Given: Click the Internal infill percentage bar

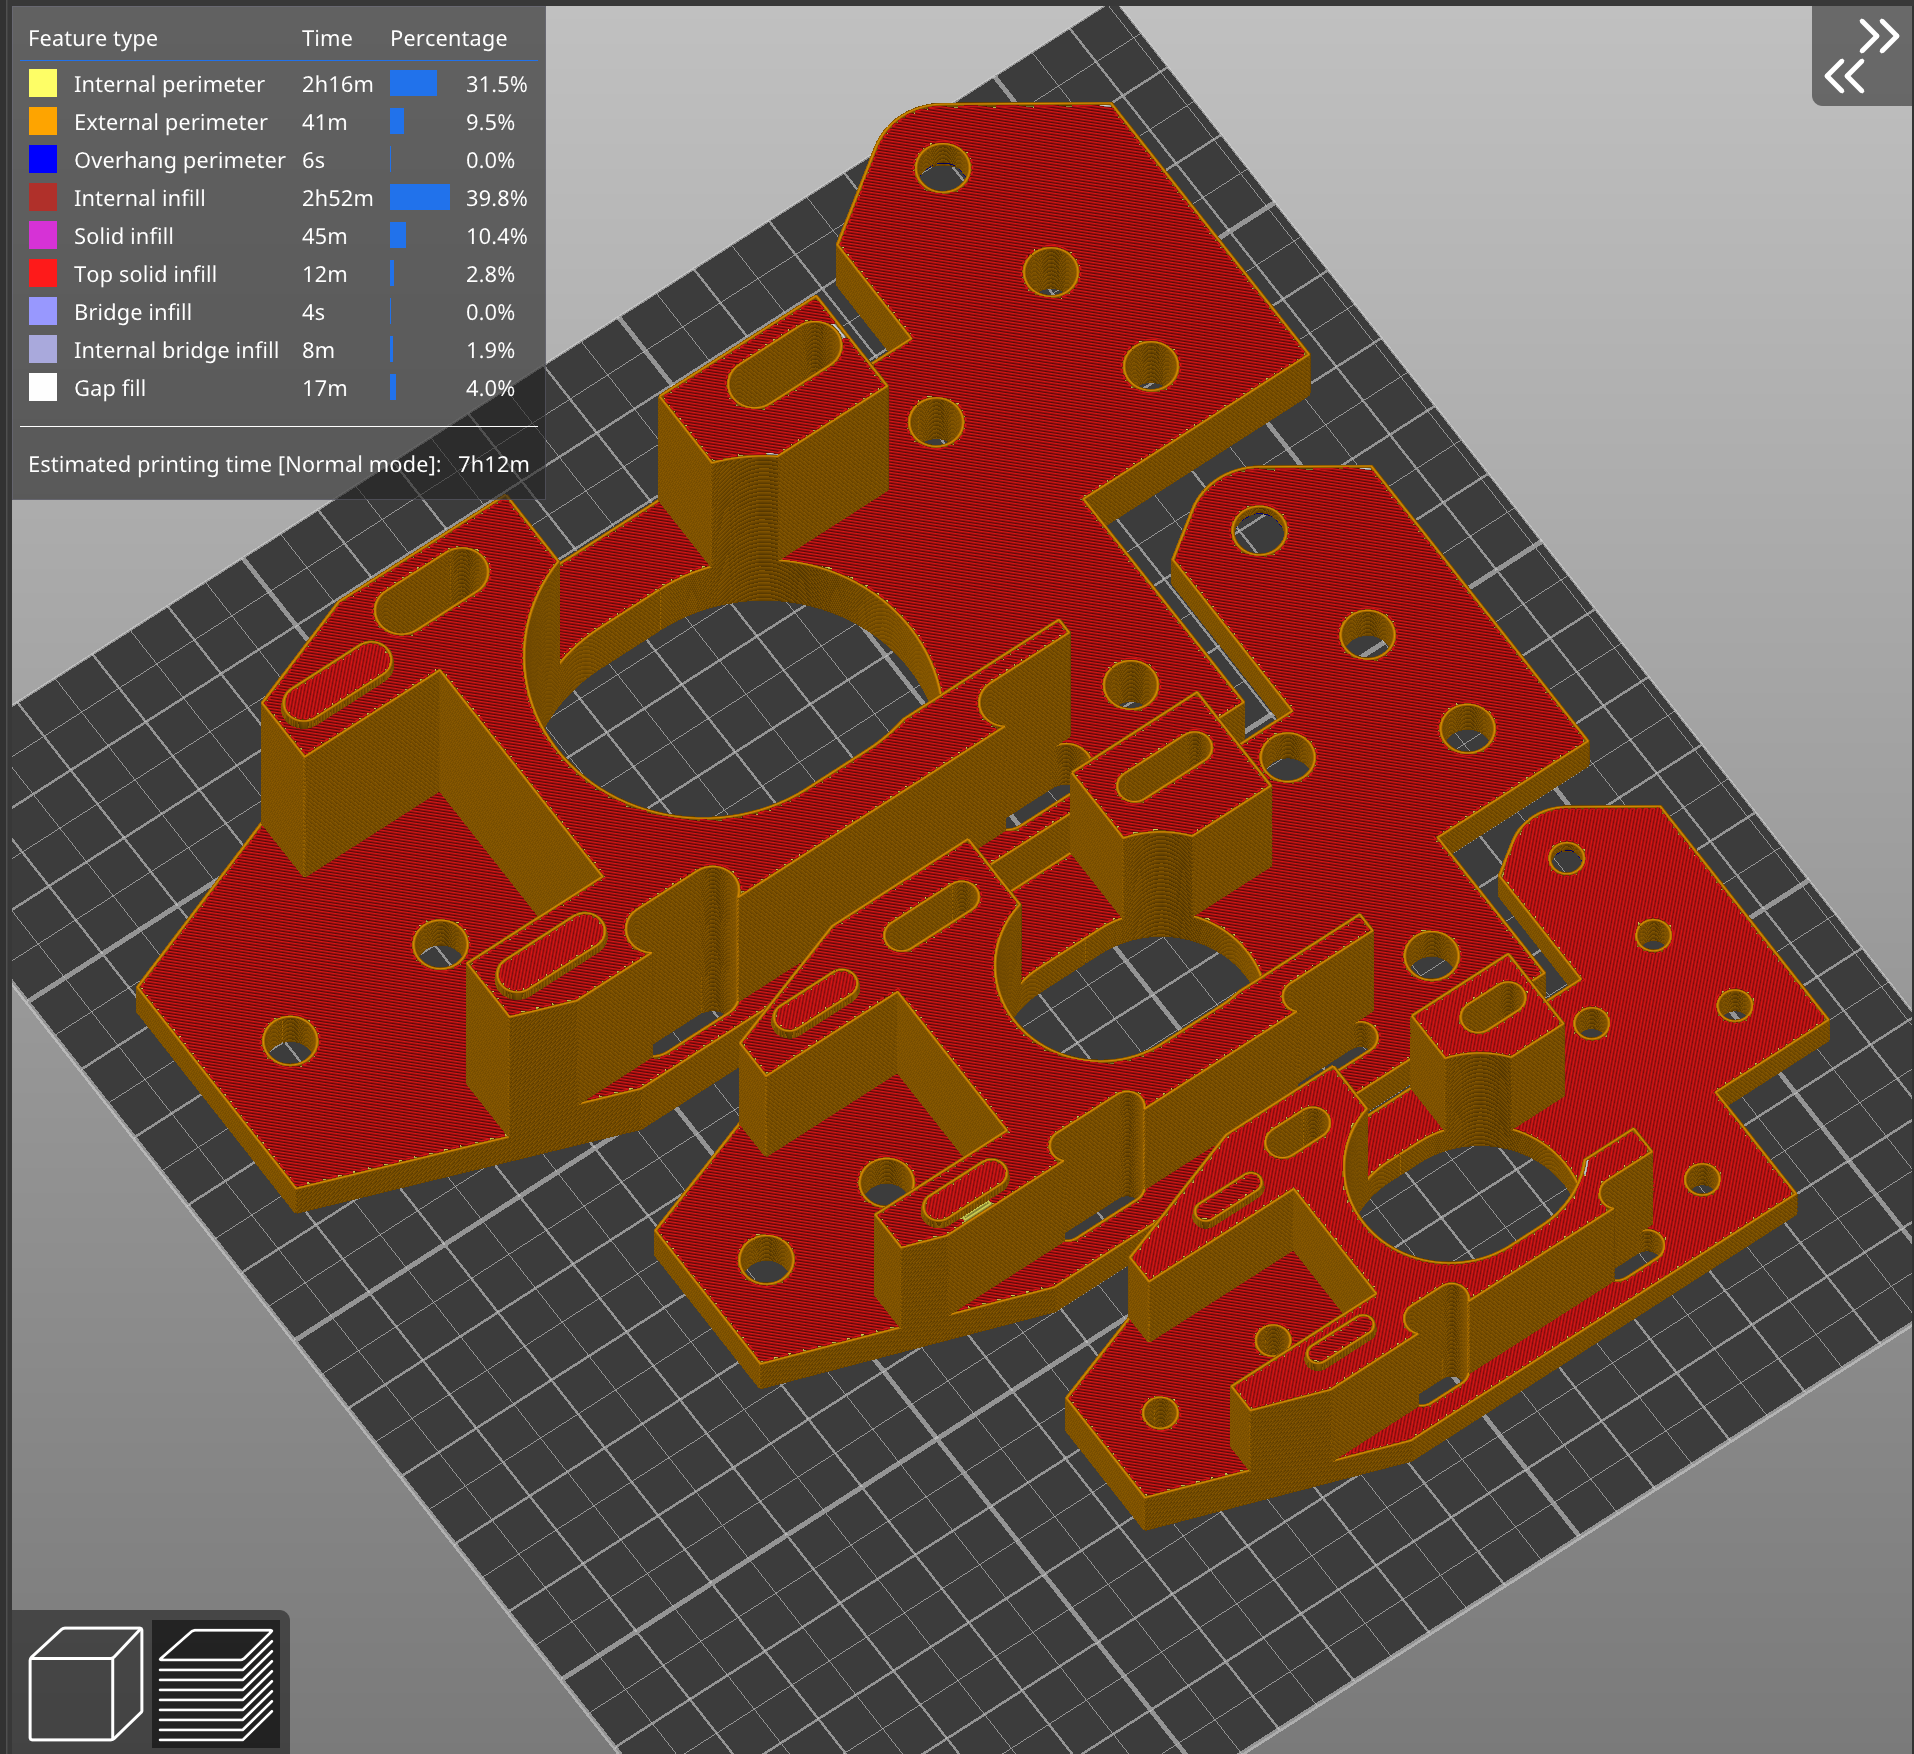Looking at the screenshot, I should 420,197.
